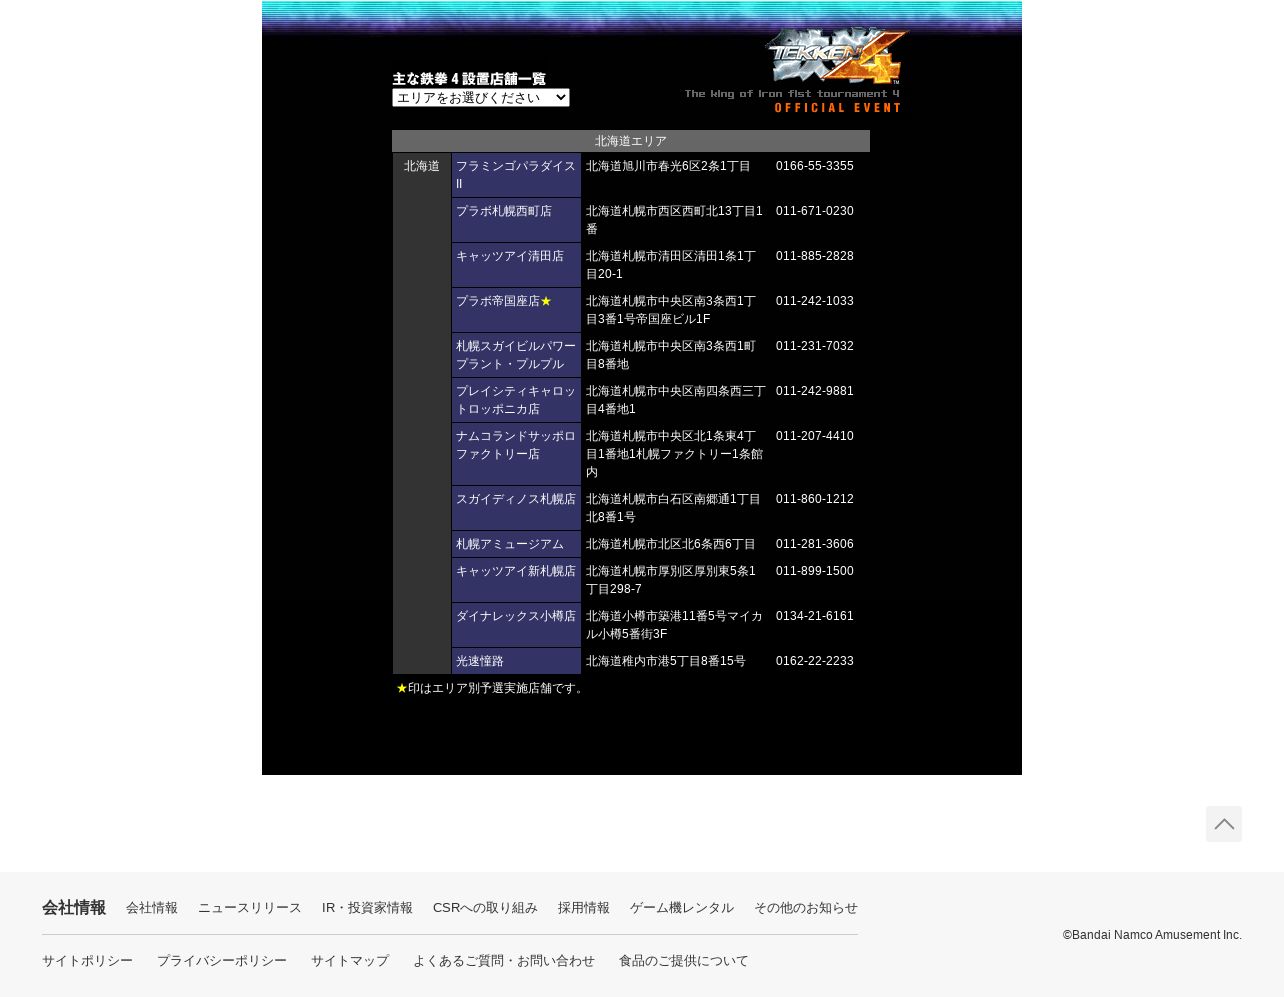
Task: Click phone number 0134-21-6161
Action: pyautogui.click(x=815, y=616)
